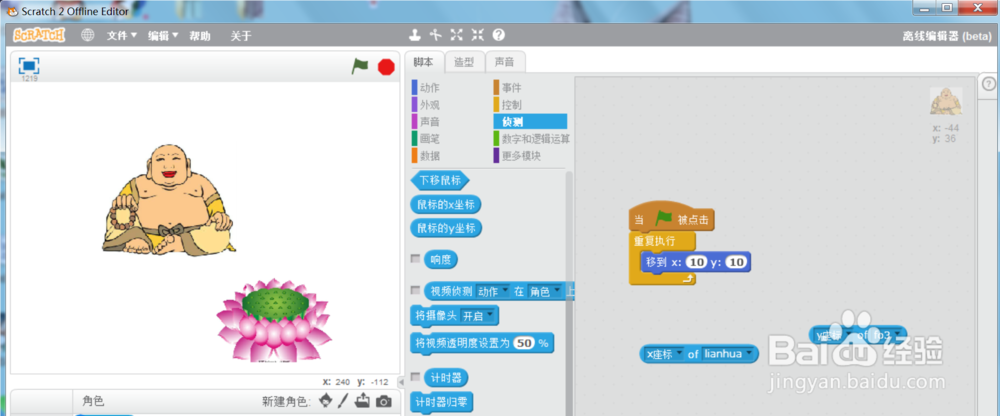
Task: Click the 50 value in the video transparency block
Action: pos(524,343)
